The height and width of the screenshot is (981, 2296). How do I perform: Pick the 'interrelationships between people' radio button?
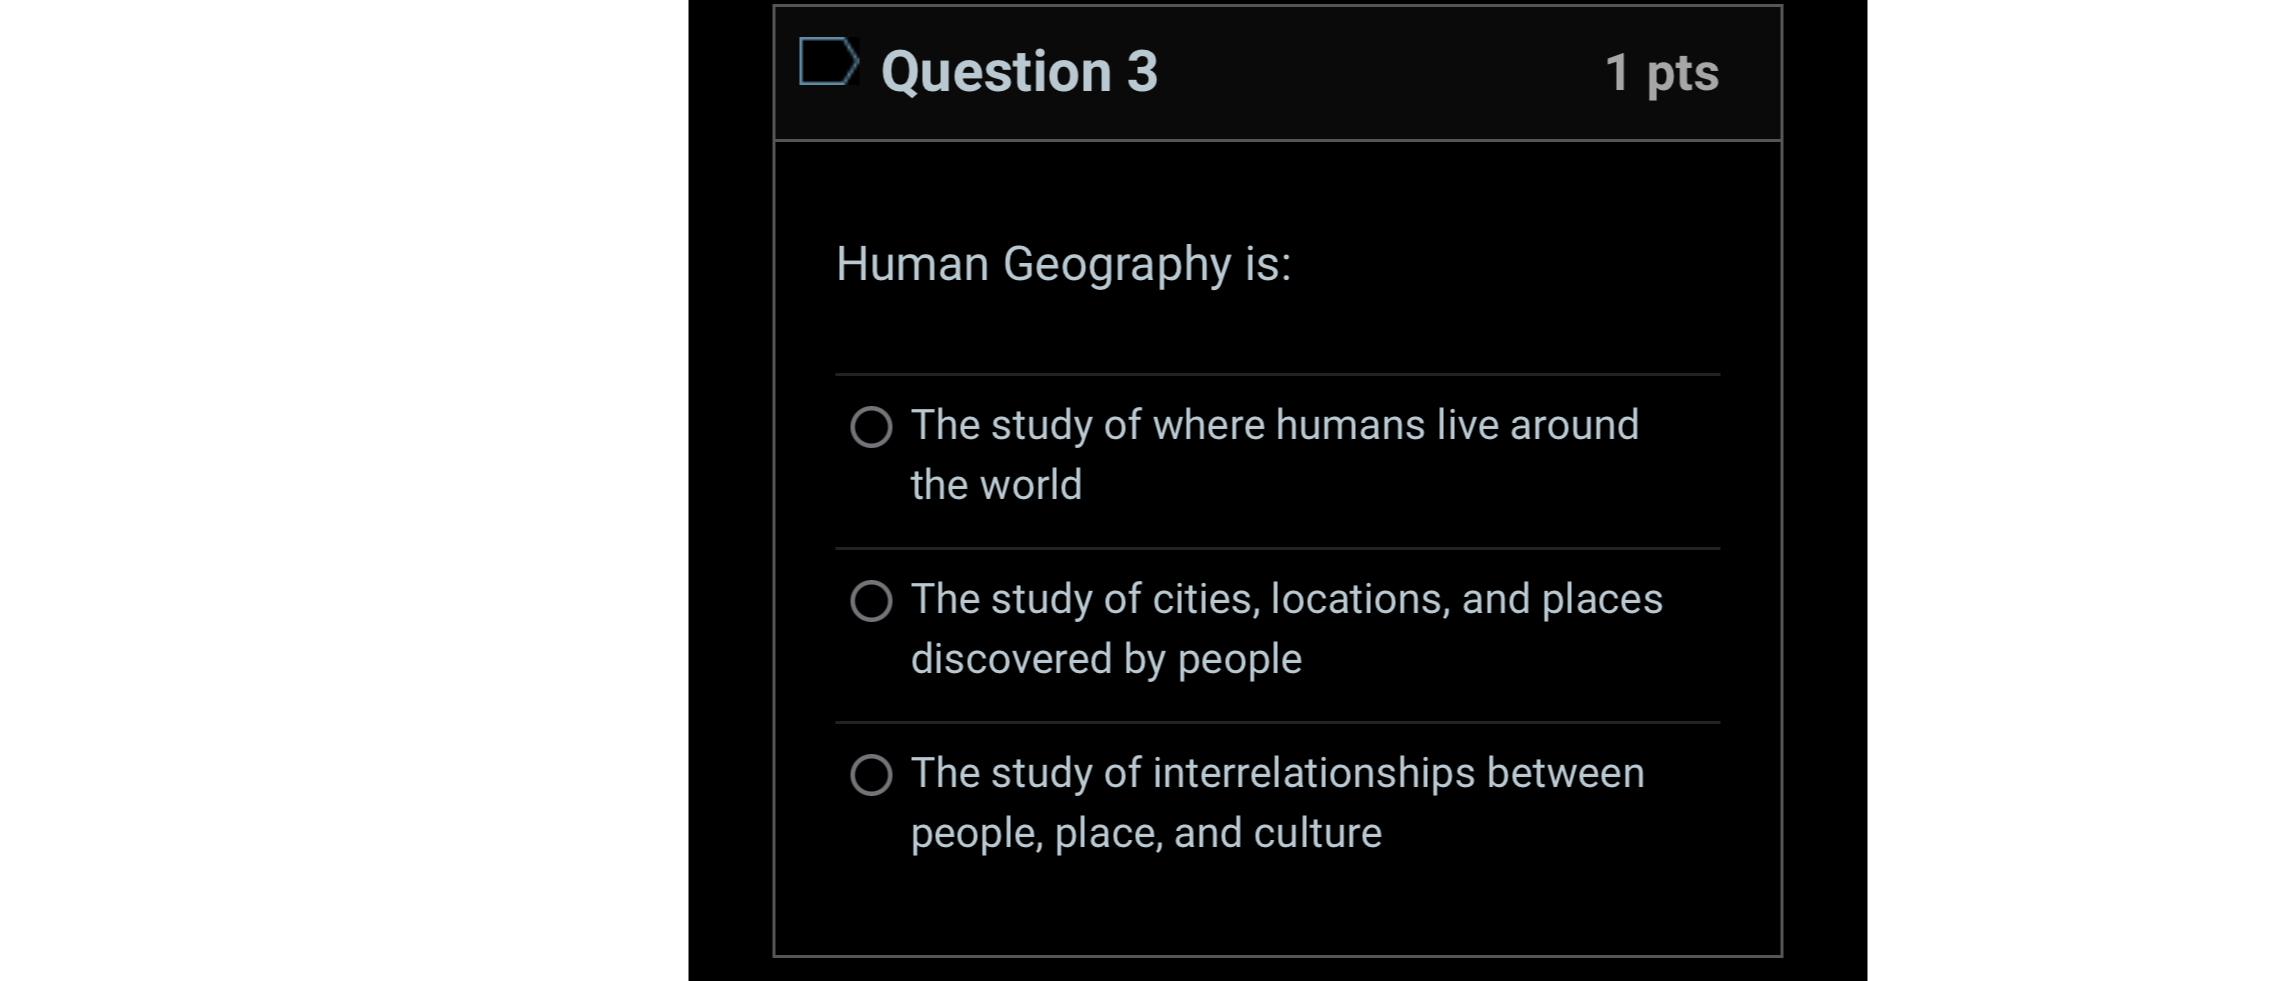871,775
